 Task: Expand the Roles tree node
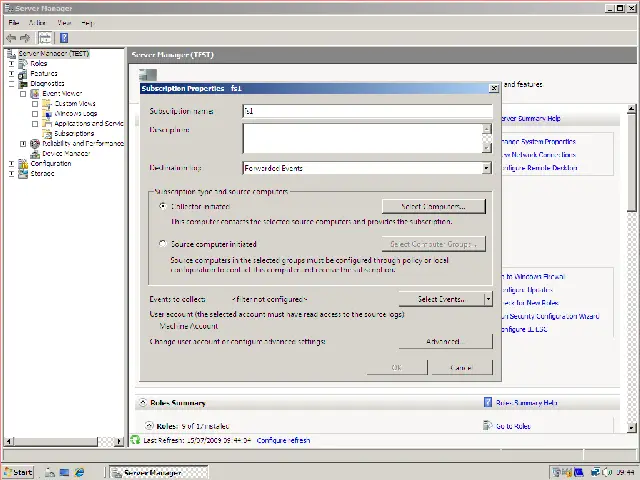11,64
